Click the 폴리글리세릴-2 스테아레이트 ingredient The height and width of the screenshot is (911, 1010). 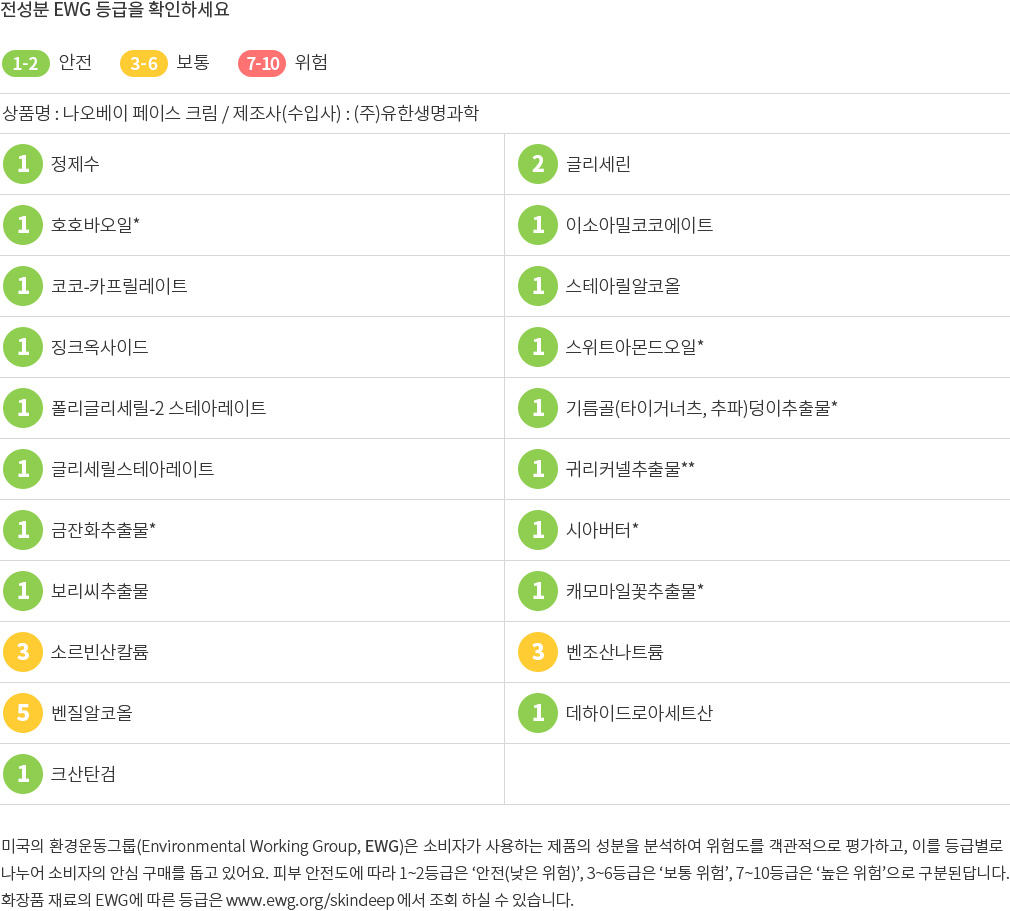[x=158, y=408]
